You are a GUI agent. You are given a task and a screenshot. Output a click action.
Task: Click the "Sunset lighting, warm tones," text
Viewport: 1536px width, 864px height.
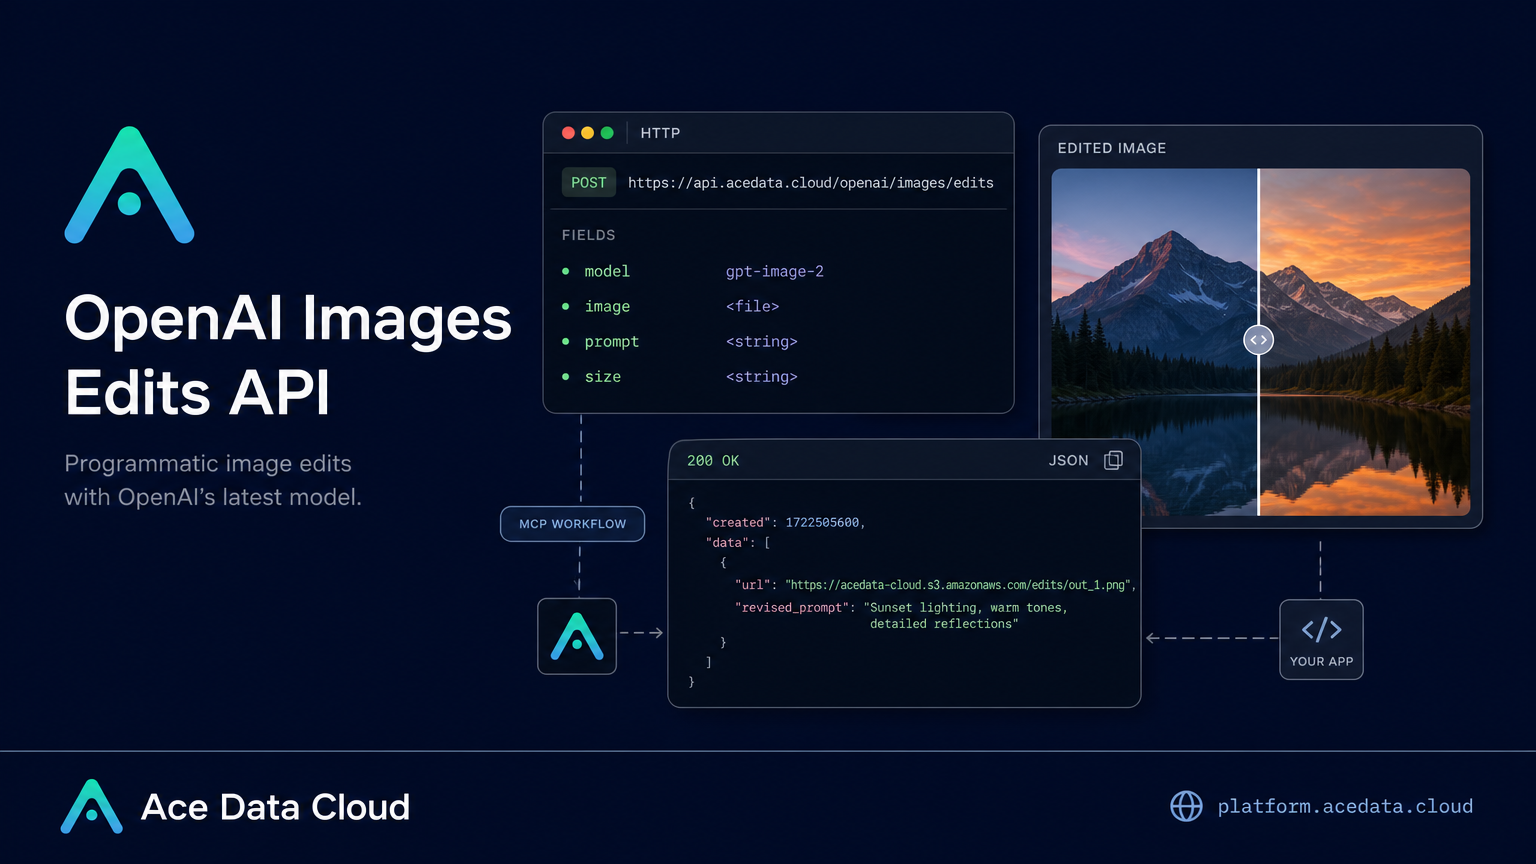tap(966, 608)
